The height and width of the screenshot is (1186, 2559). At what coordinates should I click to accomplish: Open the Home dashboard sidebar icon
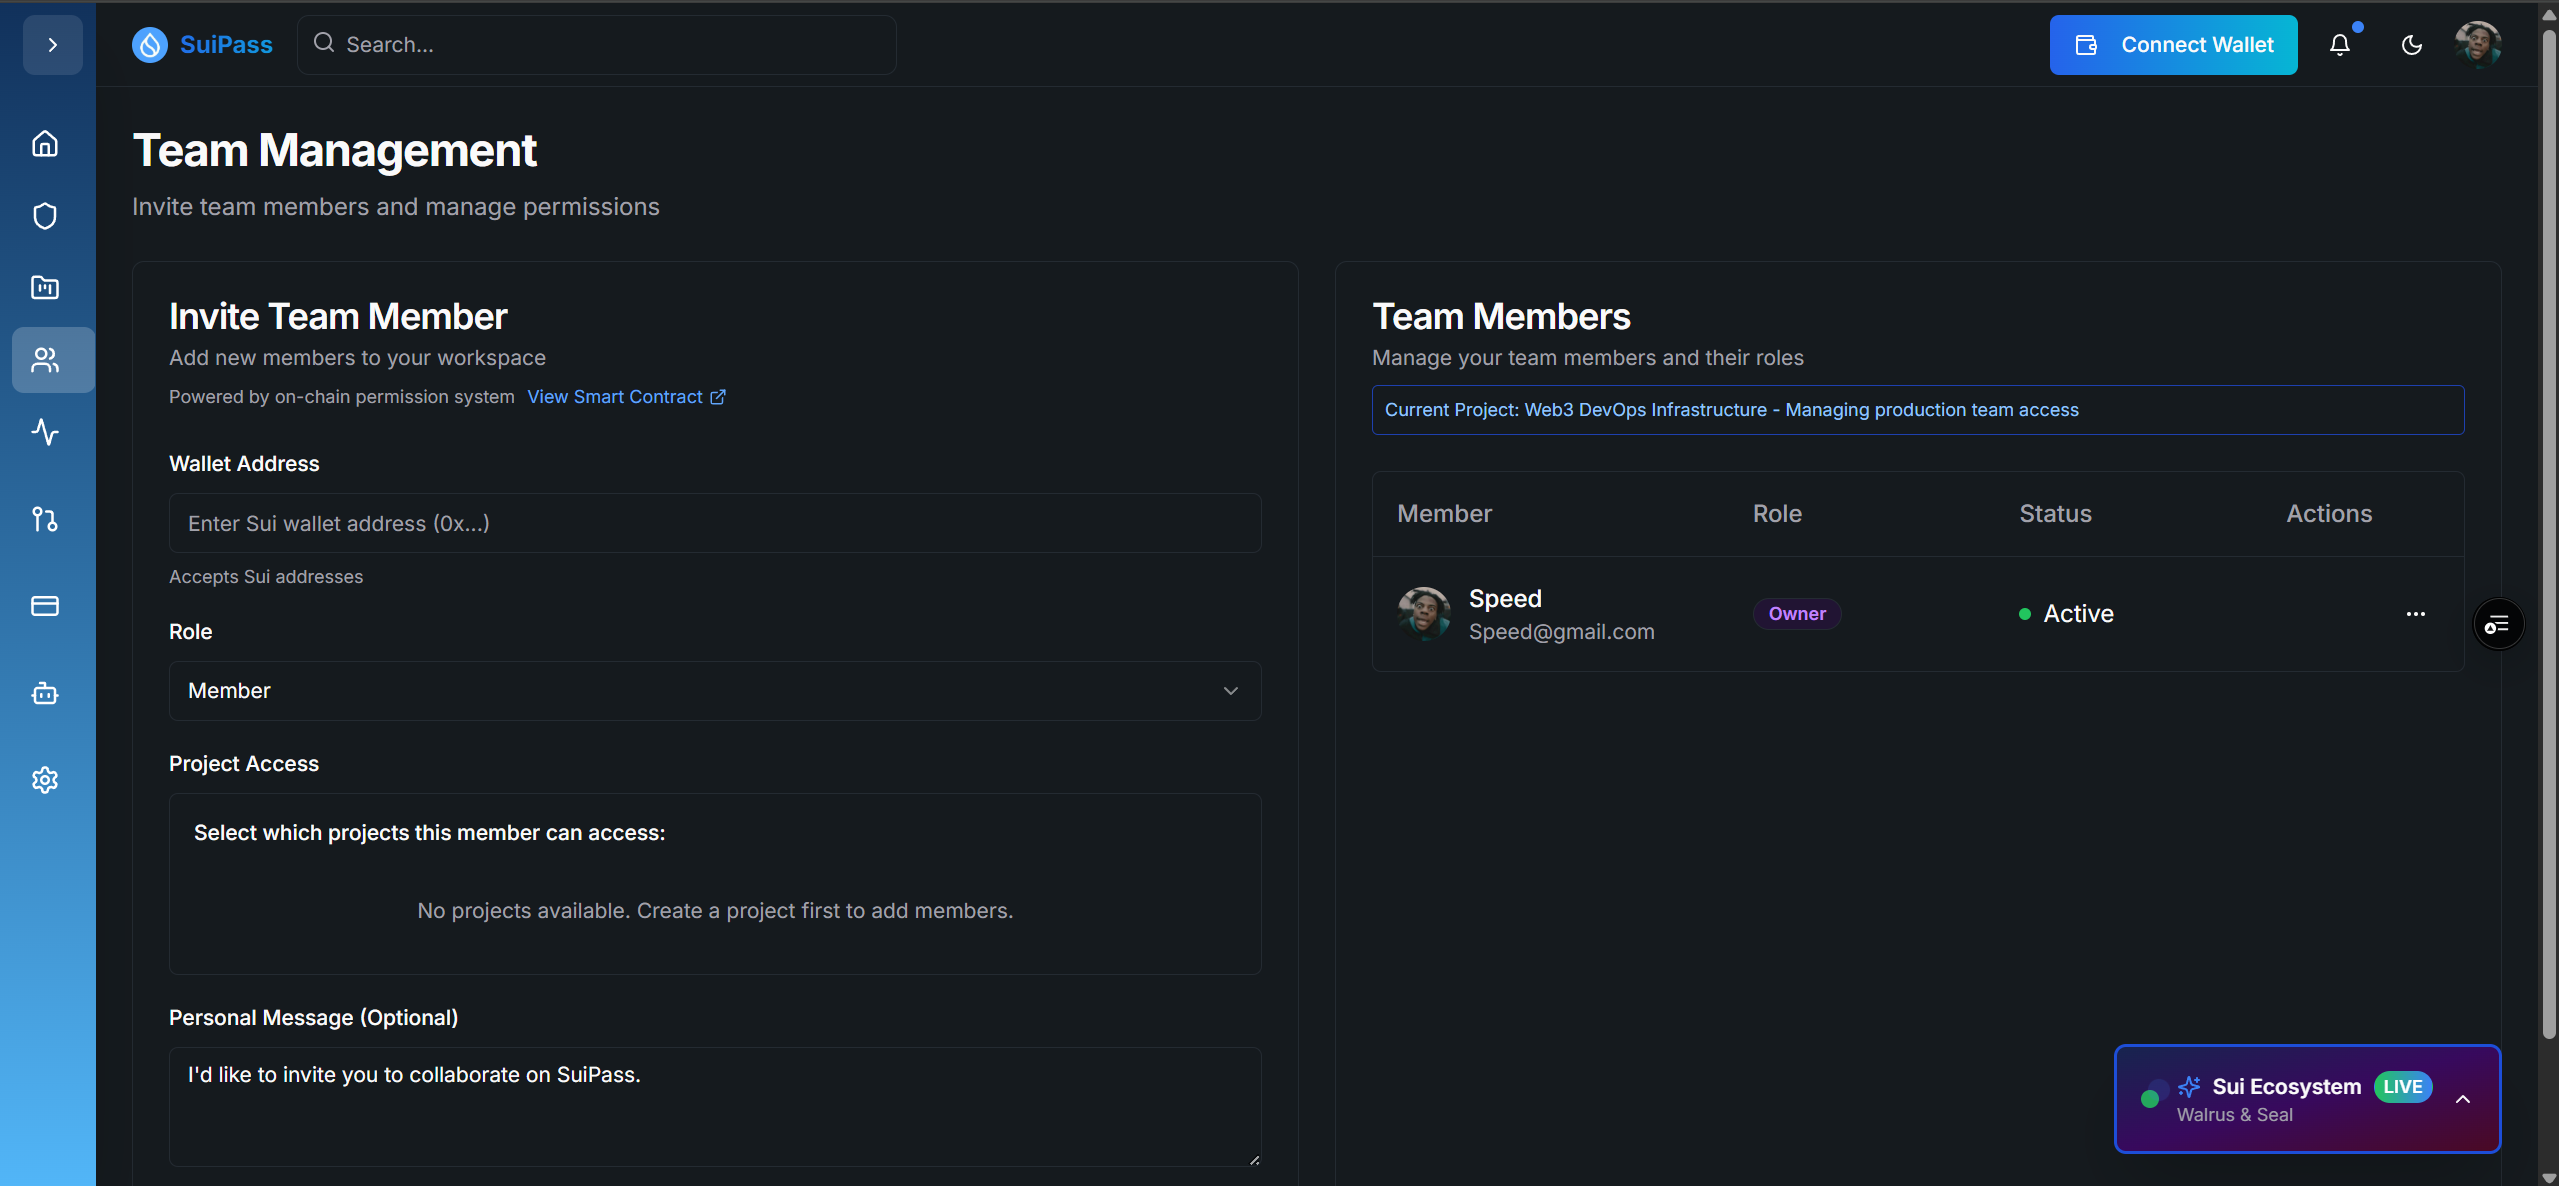45,144
